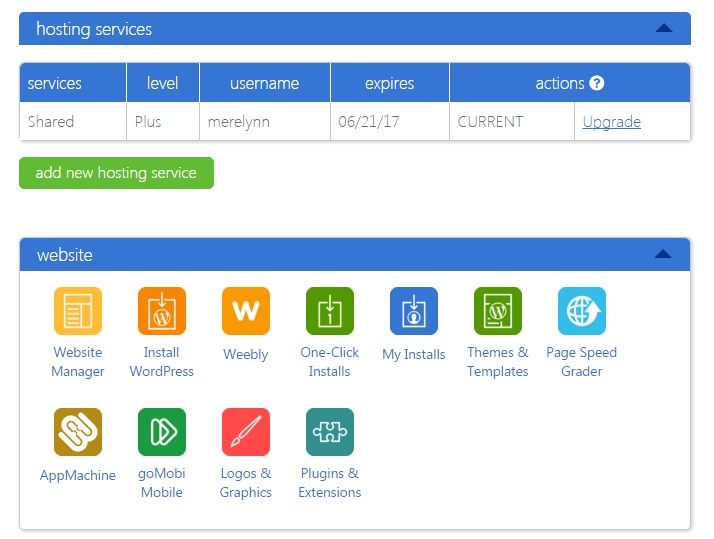Click the level column header
The height and width of the screenshot is (539, 714).
point(163,83)
